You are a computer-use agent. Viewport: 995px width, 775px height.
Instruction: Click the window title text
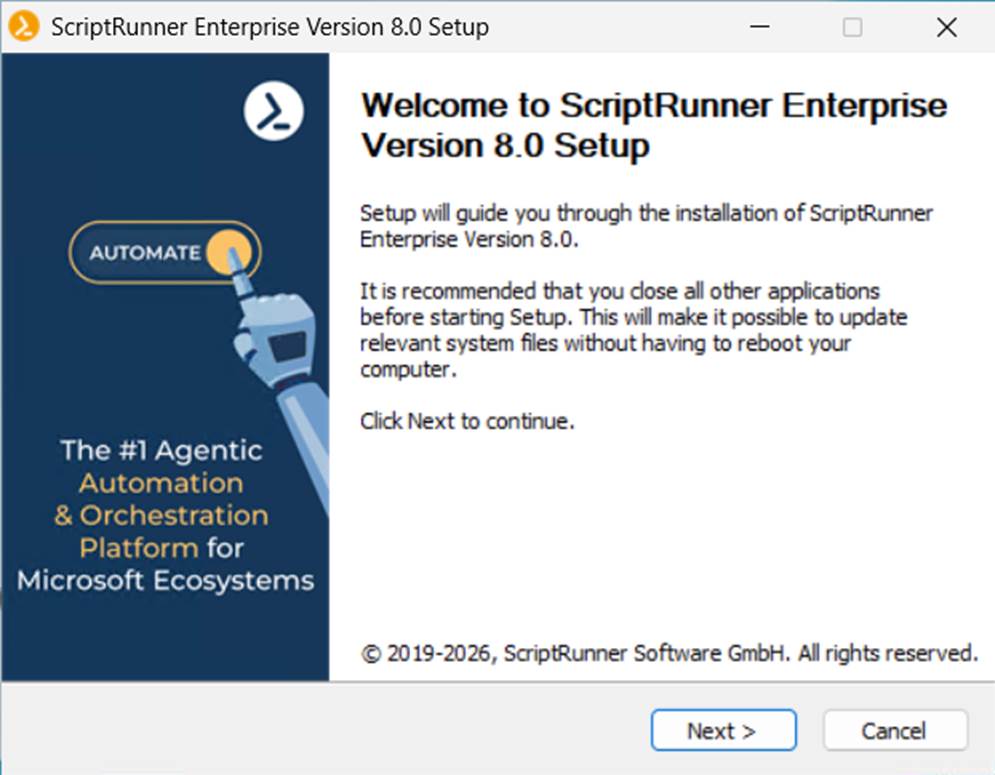(270, 27)
